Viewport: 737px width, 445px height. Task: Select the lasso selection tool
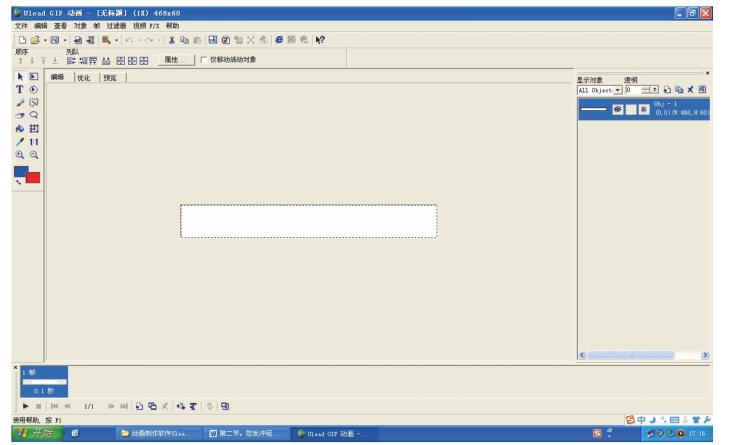(x=34, y=115)
